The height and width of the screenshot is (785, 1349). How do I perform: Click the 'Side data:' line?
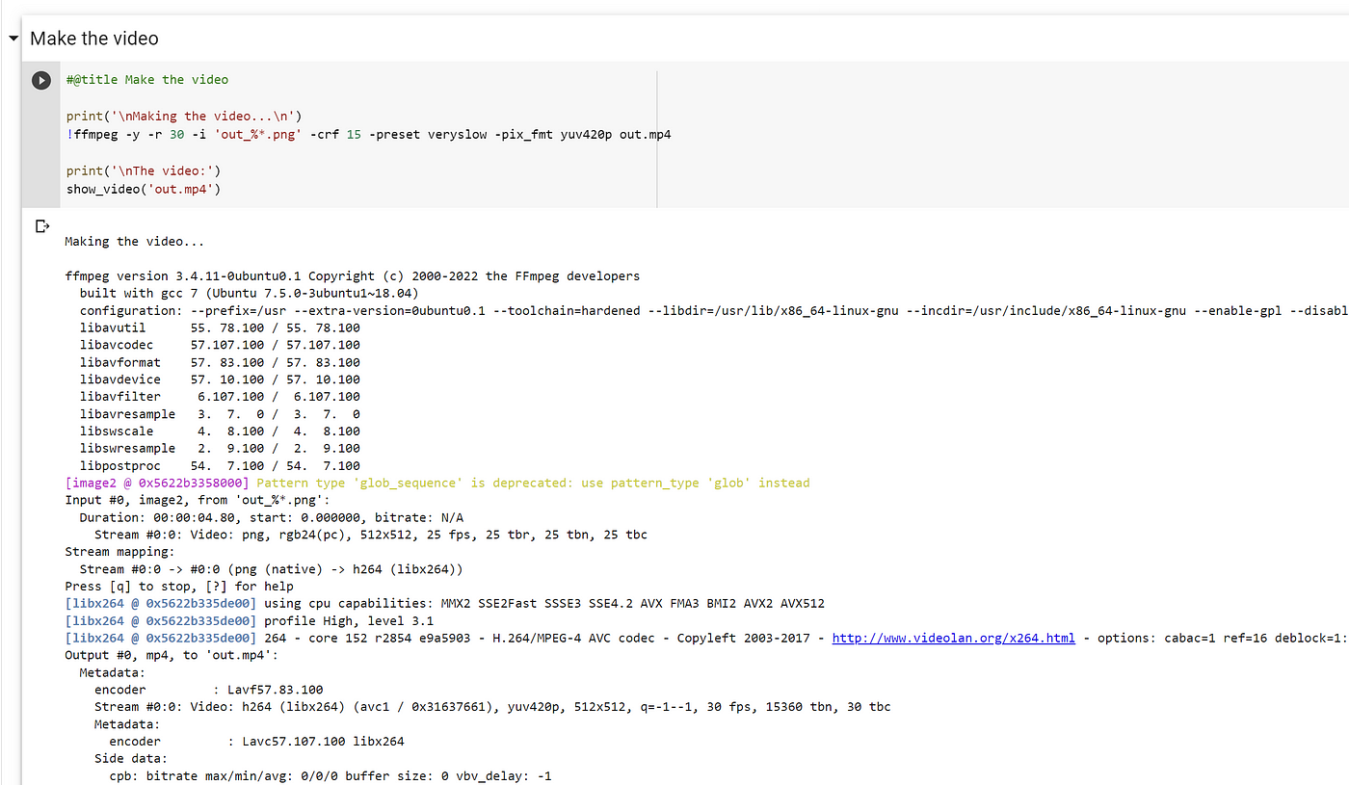point(131,759)
